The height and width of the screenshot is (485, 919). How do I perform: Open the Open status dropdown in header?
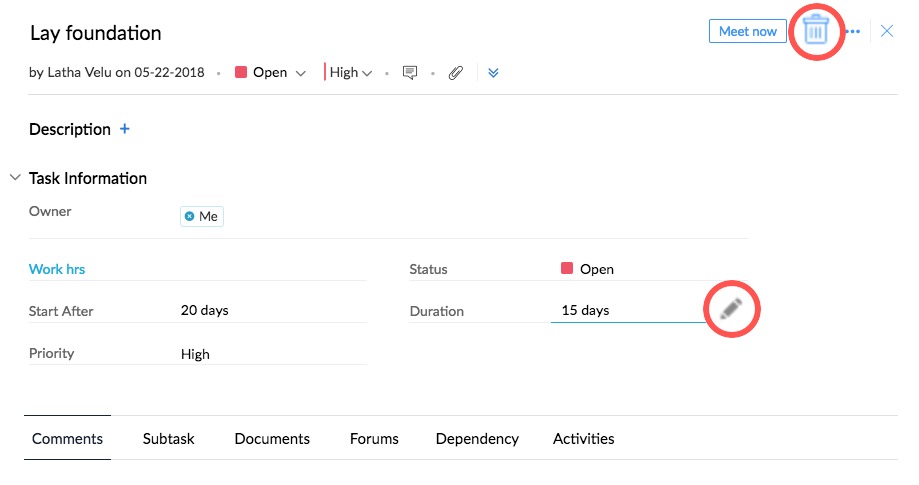click(x=271, y=73)
